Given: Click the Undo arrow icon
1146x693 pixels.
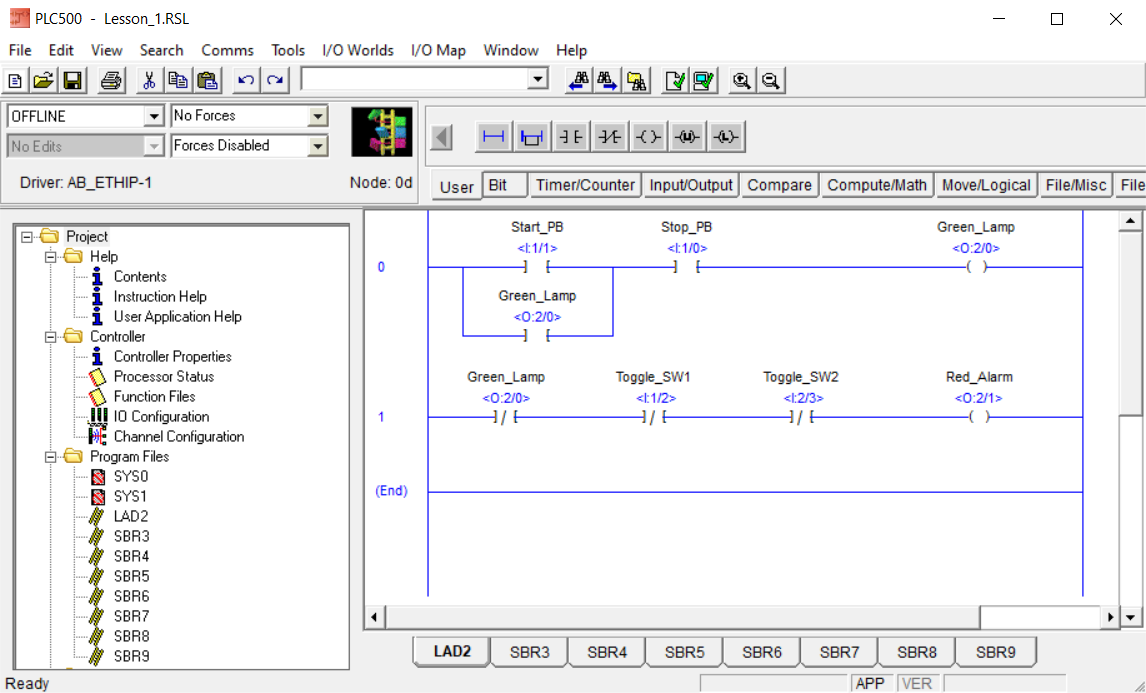Looking at the screenshot, I should coord(246,80).
